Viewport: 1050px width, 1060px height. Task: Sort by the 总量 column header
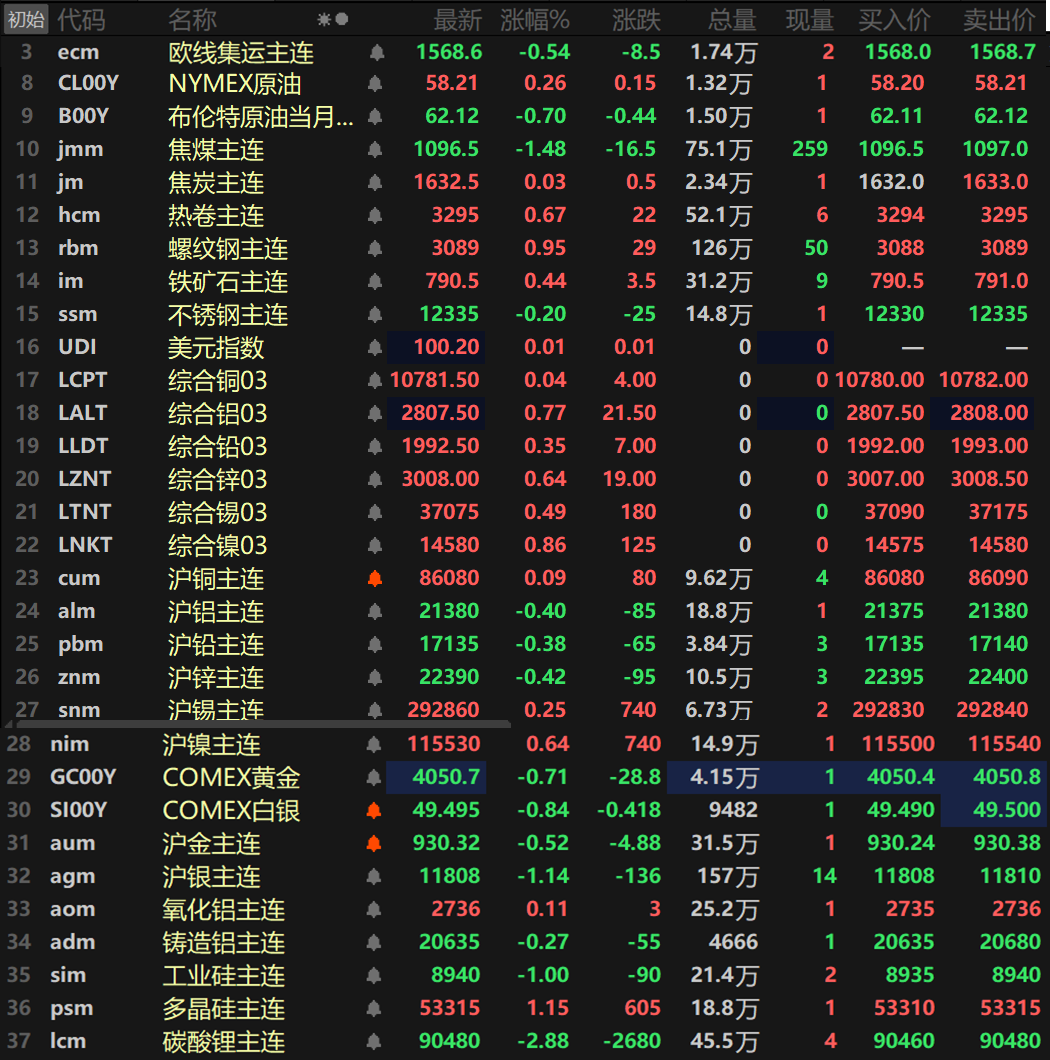[732, 19]
